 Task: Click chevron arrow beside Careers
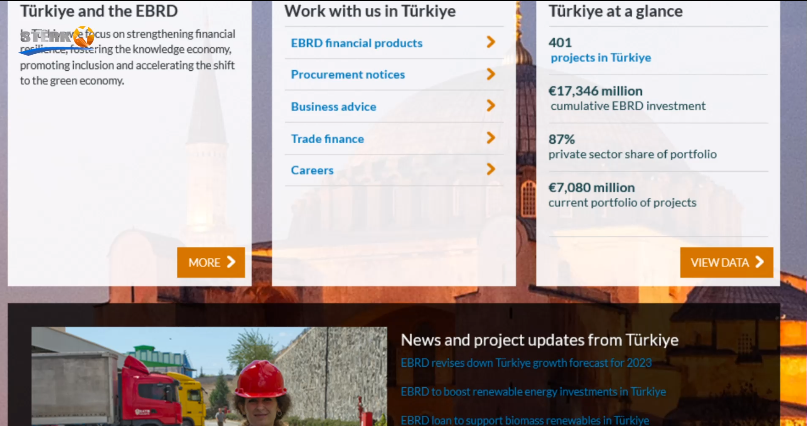coord(491,169)
